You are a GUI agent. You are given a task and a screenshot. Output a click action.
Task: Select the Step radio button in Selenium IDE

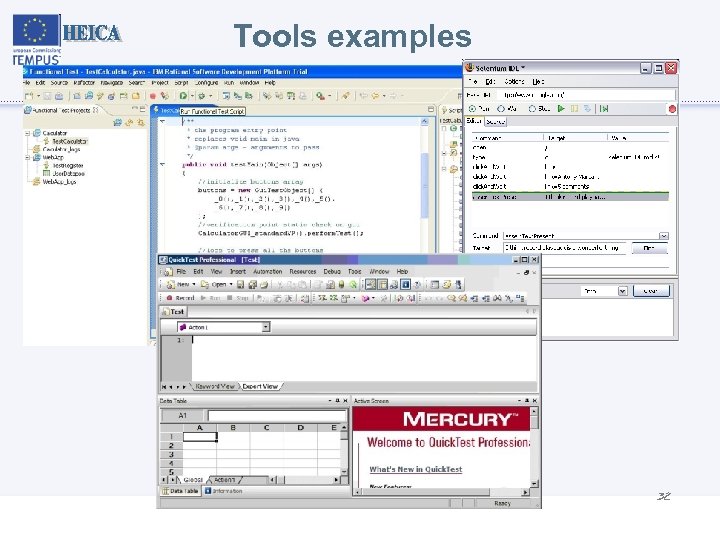pos(532,109)
